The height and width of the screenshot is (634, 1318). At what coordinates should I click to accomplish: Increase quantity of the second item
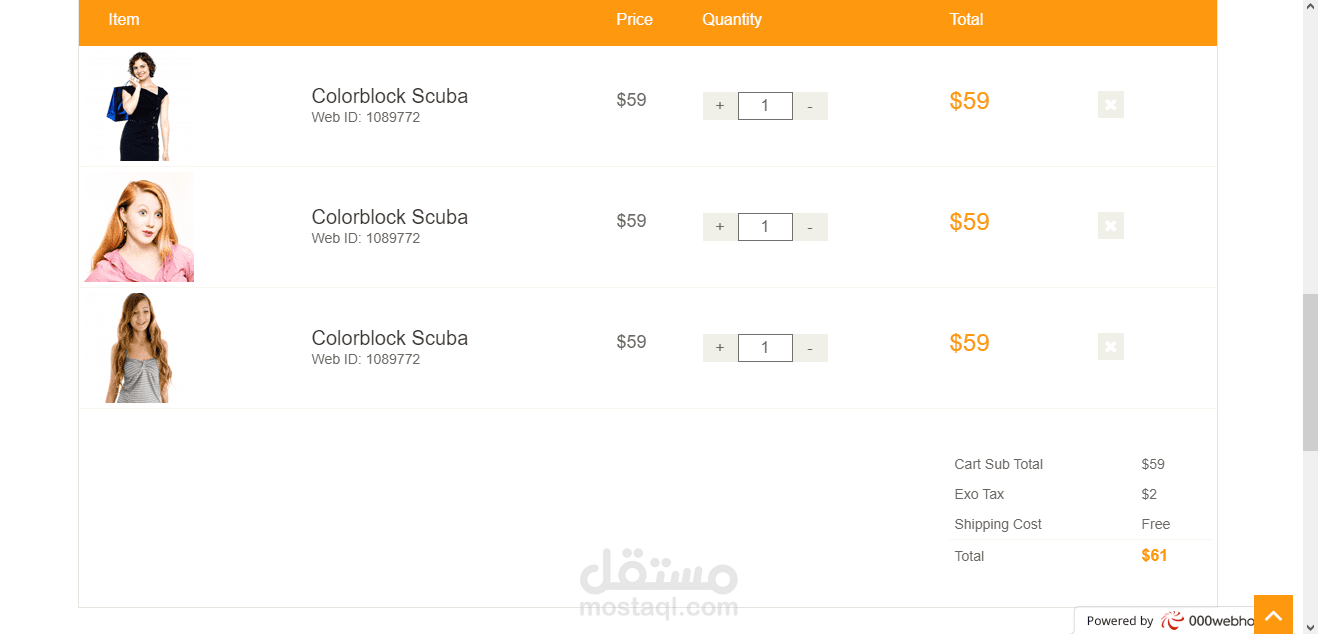pos(720,227)
